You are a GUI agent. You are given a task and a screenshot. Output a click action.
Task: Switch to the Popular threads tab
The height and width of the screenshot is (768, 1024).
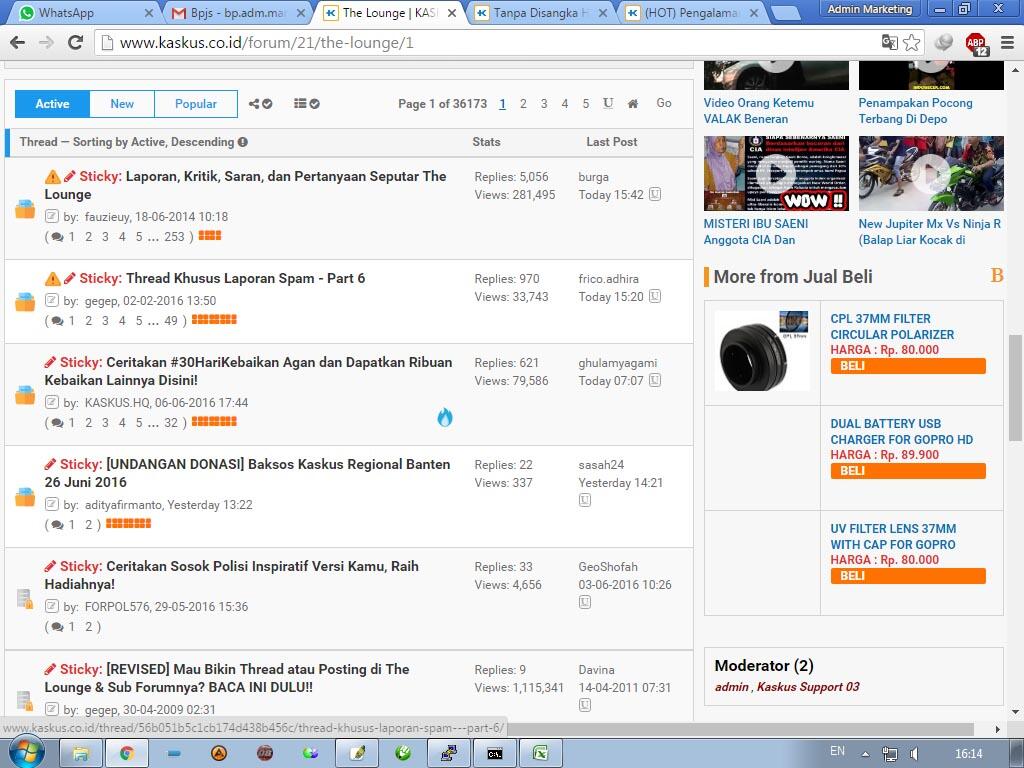click(196, 104)
